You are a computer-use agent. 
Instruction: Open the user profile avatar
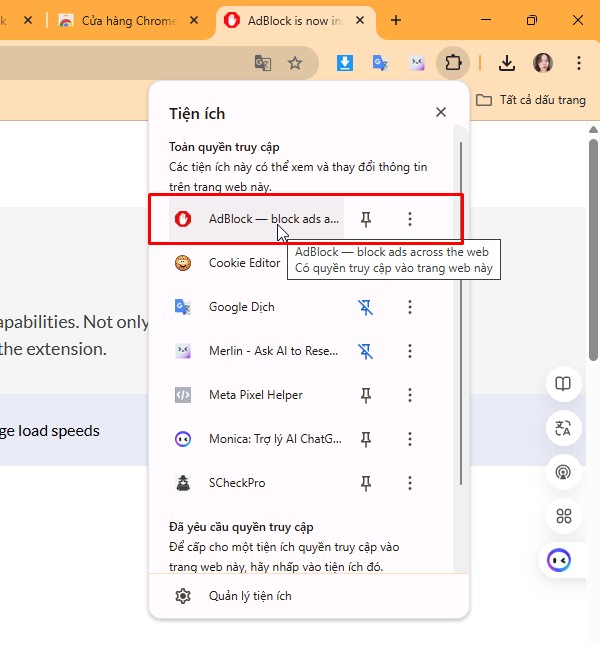(543, 63)
